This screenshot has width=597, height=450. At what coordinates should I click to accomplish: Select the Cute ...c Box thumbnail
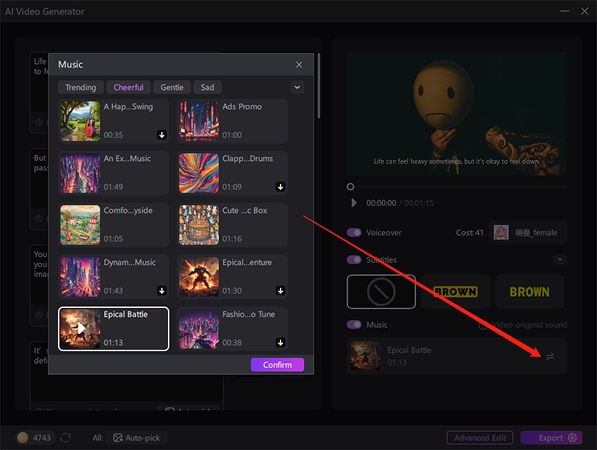click(199, 225)
